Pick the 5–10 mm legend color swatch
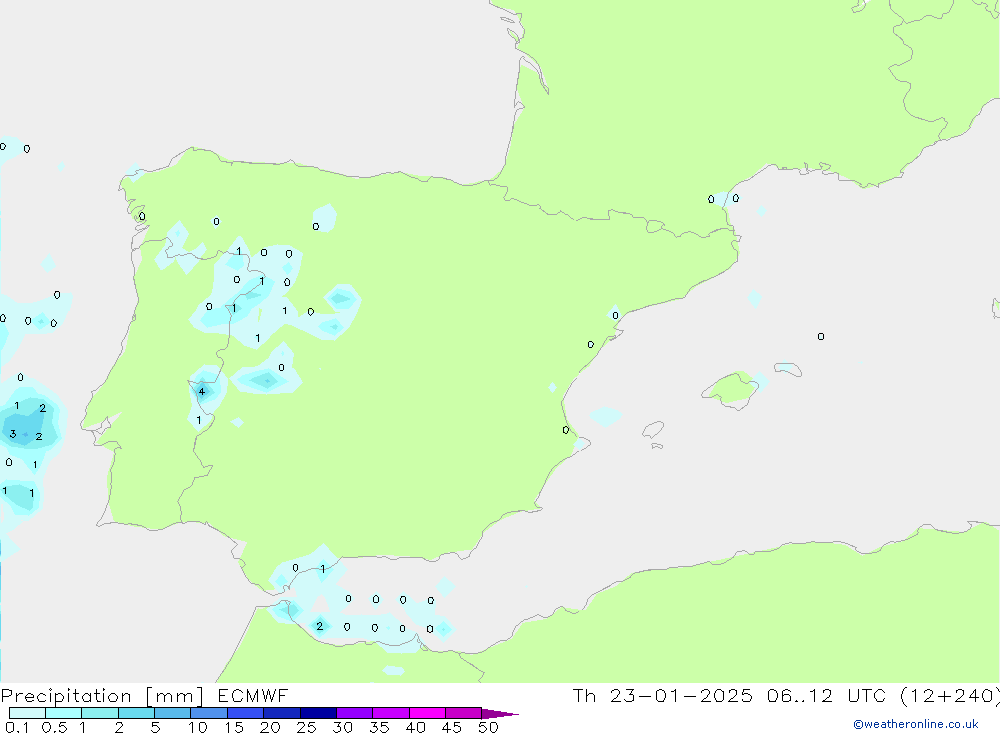 pos(172,713)
